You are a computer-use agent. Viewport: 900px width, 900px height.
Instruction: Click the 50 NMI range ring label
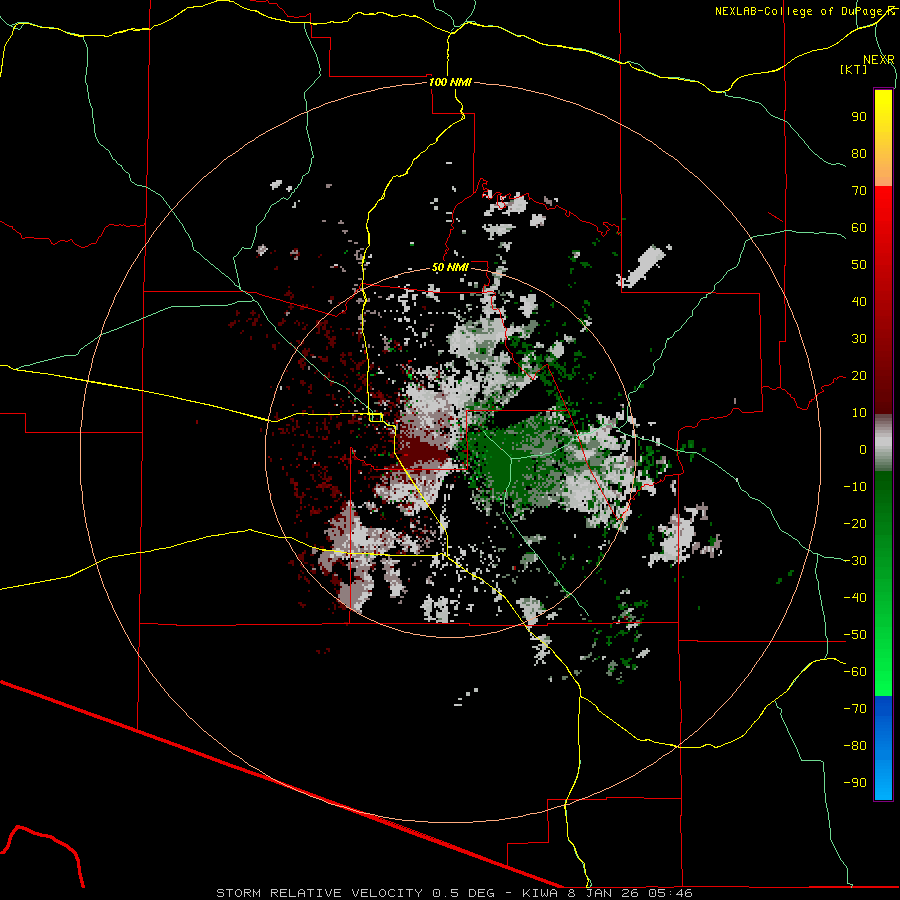click(450, 267)
